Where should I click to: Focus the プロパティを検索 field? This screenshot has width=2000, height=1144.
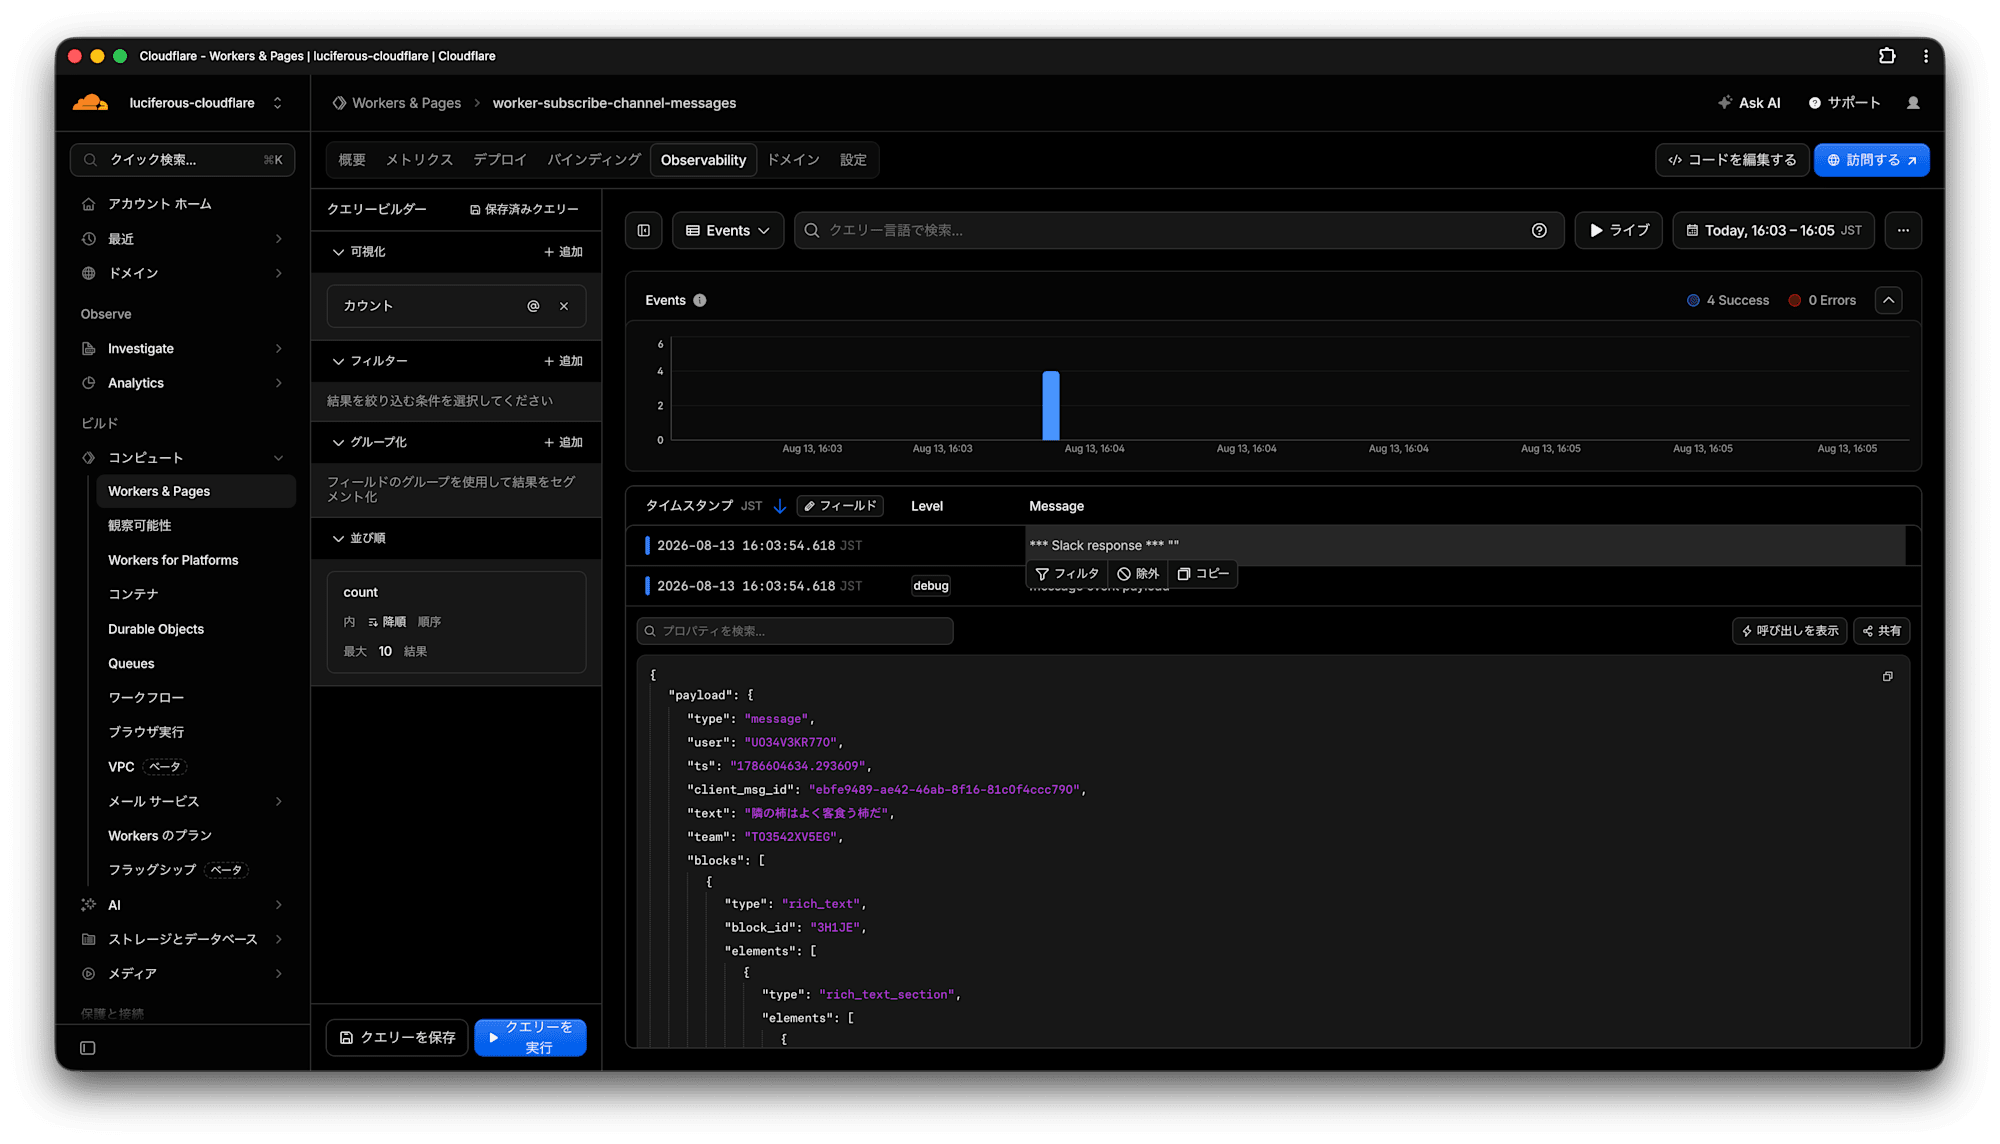click(795, 631)
